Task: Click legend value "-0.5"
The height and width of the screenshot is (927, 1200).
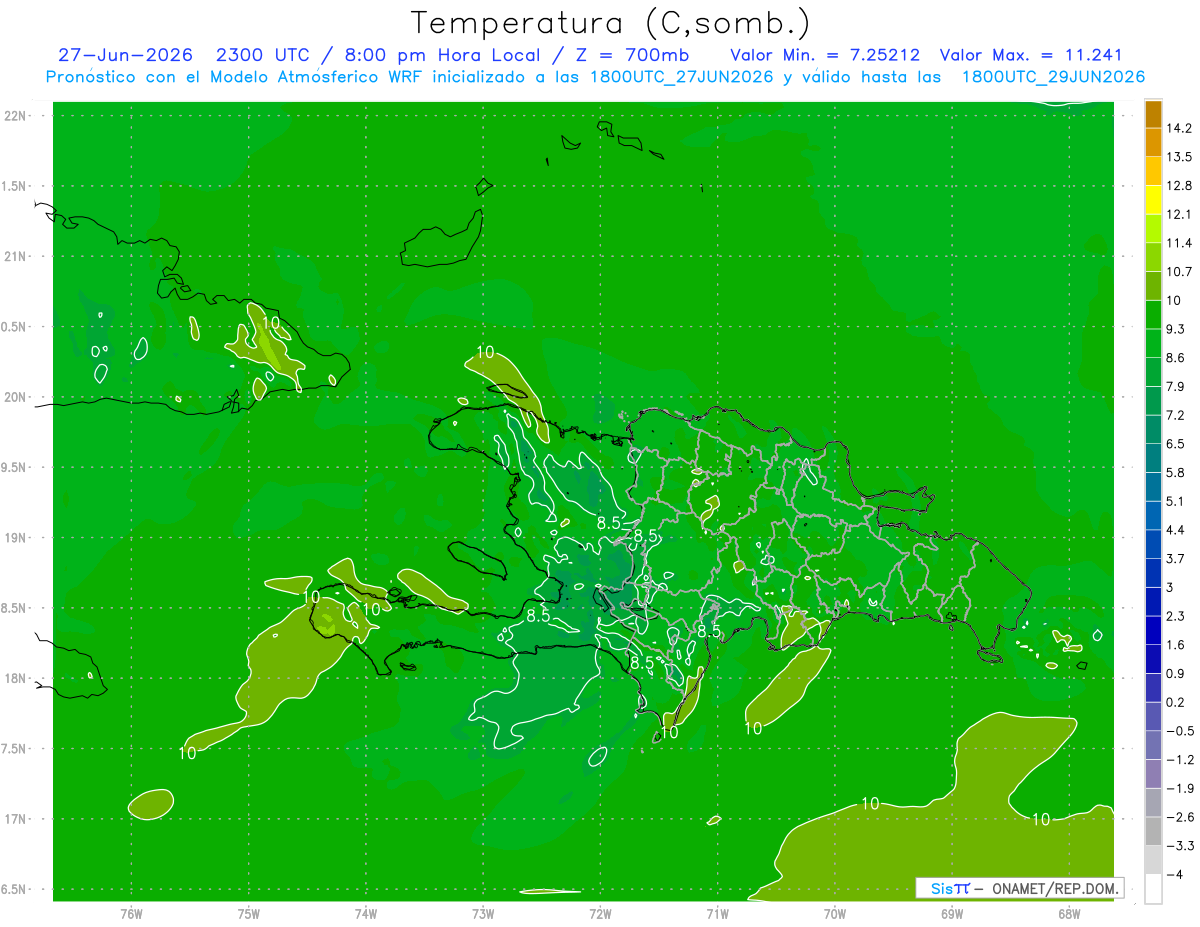Action: [x=1180, y=731]
